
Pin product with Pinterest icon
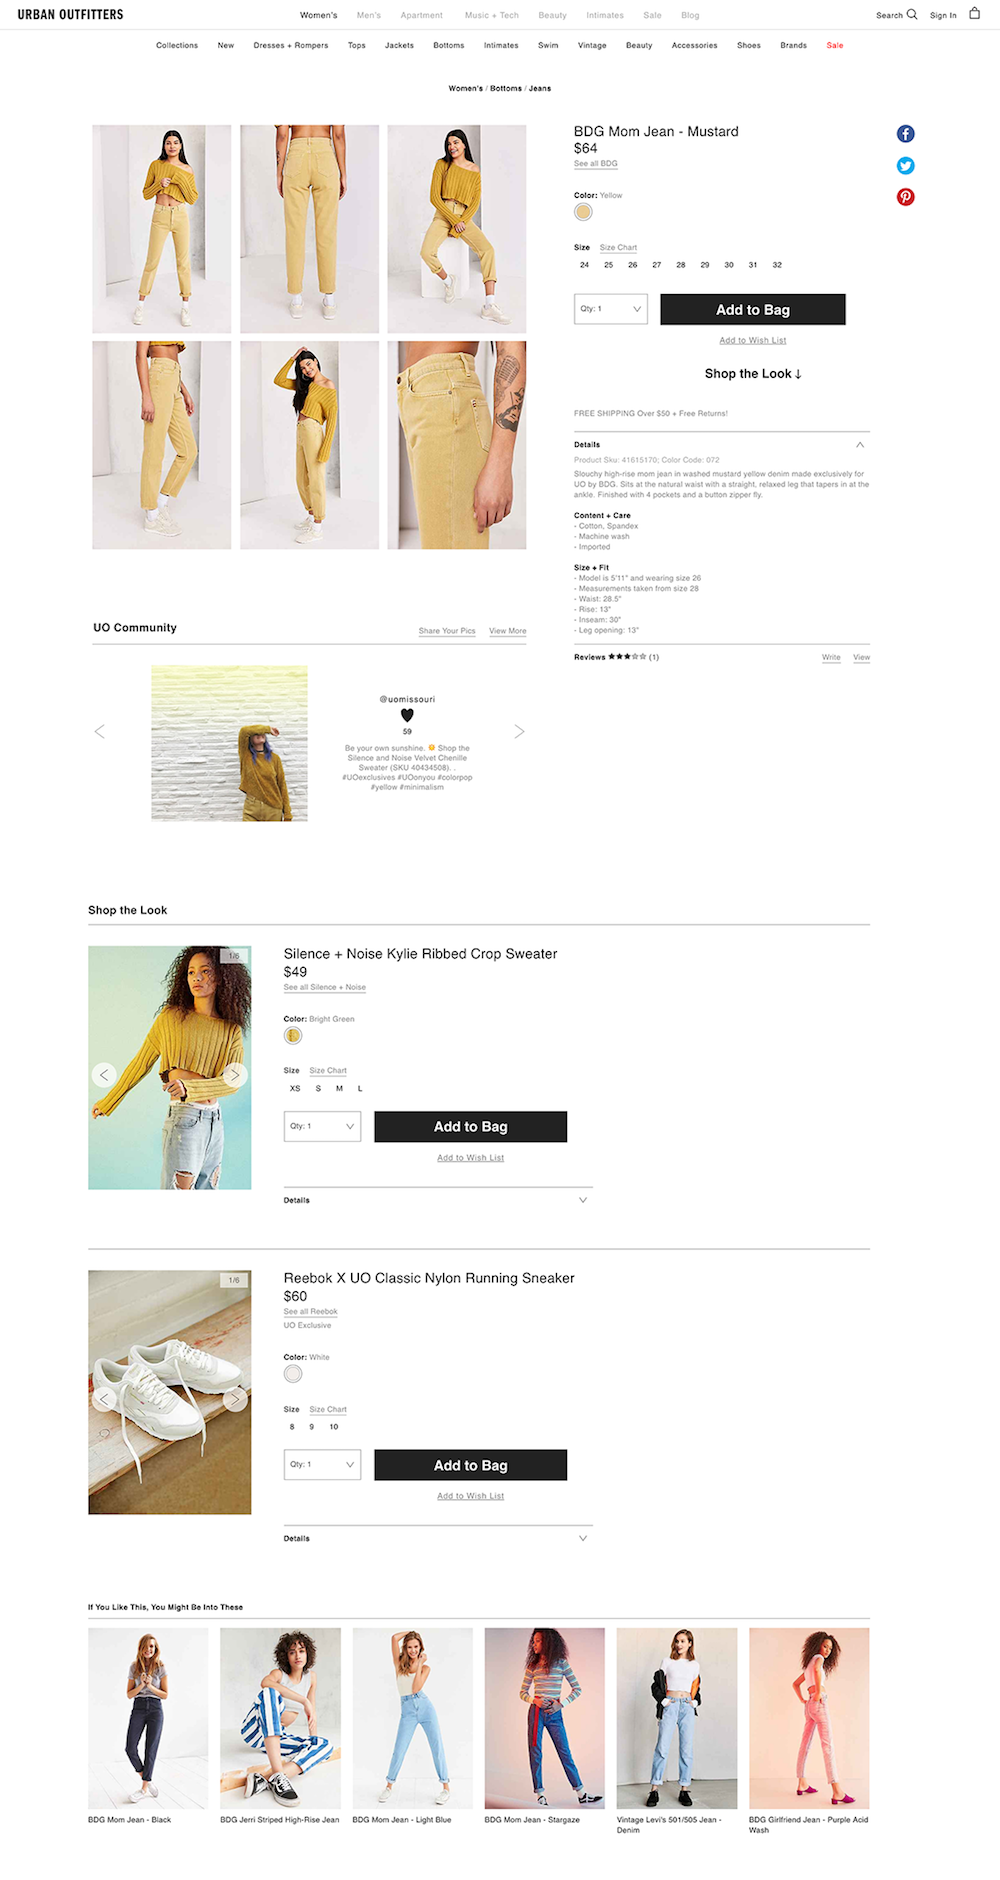click(x=905, y=197)
